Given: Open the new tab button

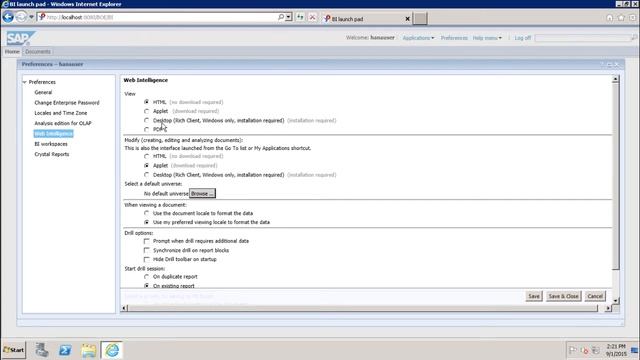Looking at the screenshot, I should coord(420,18).
